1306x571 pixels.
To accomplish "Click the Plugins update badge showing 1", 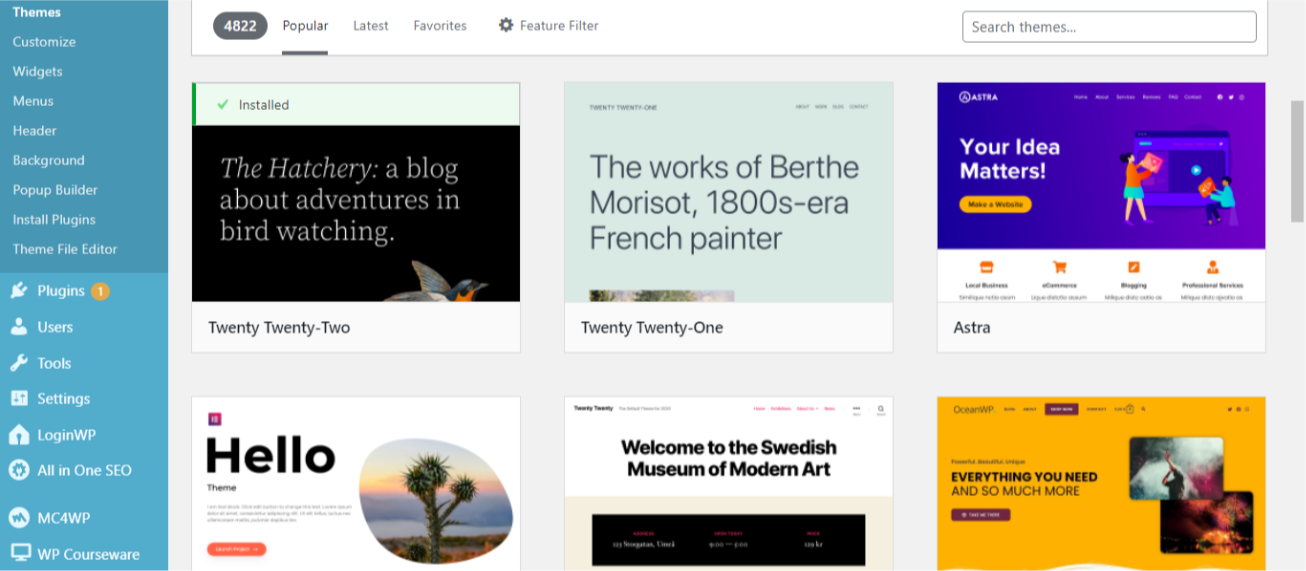I will point(100,291).
